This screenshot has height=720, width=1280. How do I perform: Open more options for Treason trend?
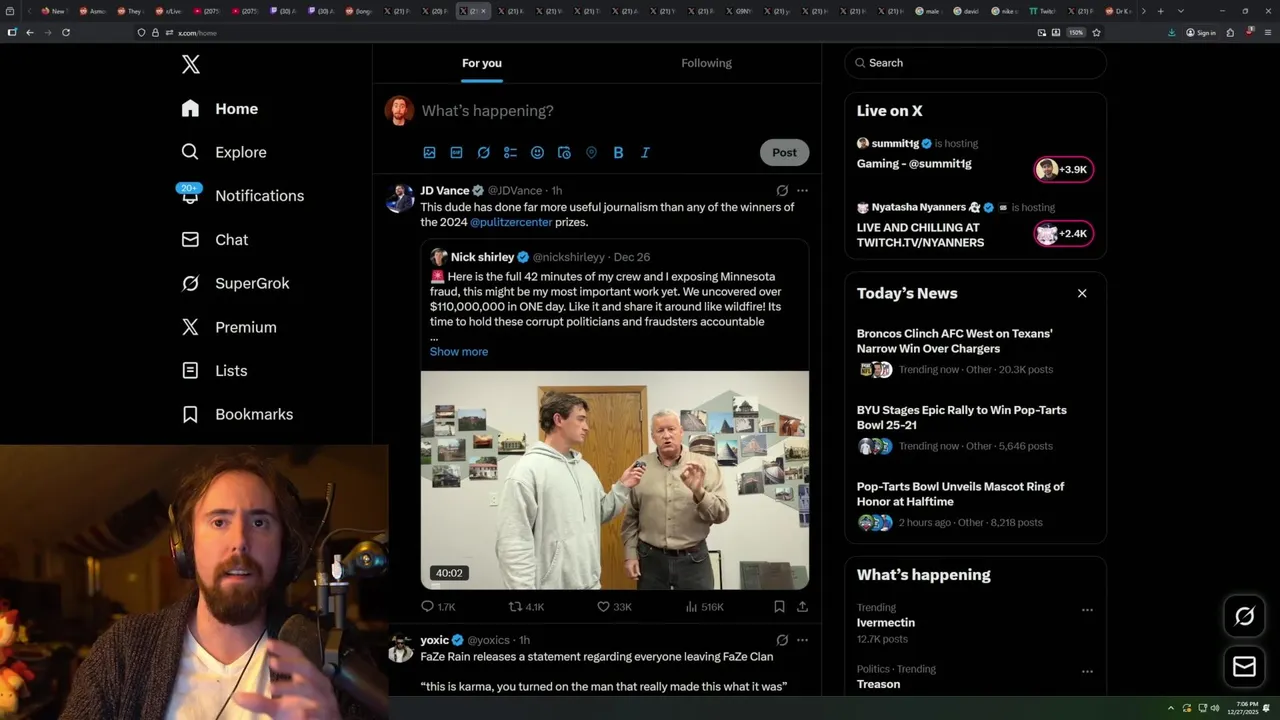[1087, 672]
